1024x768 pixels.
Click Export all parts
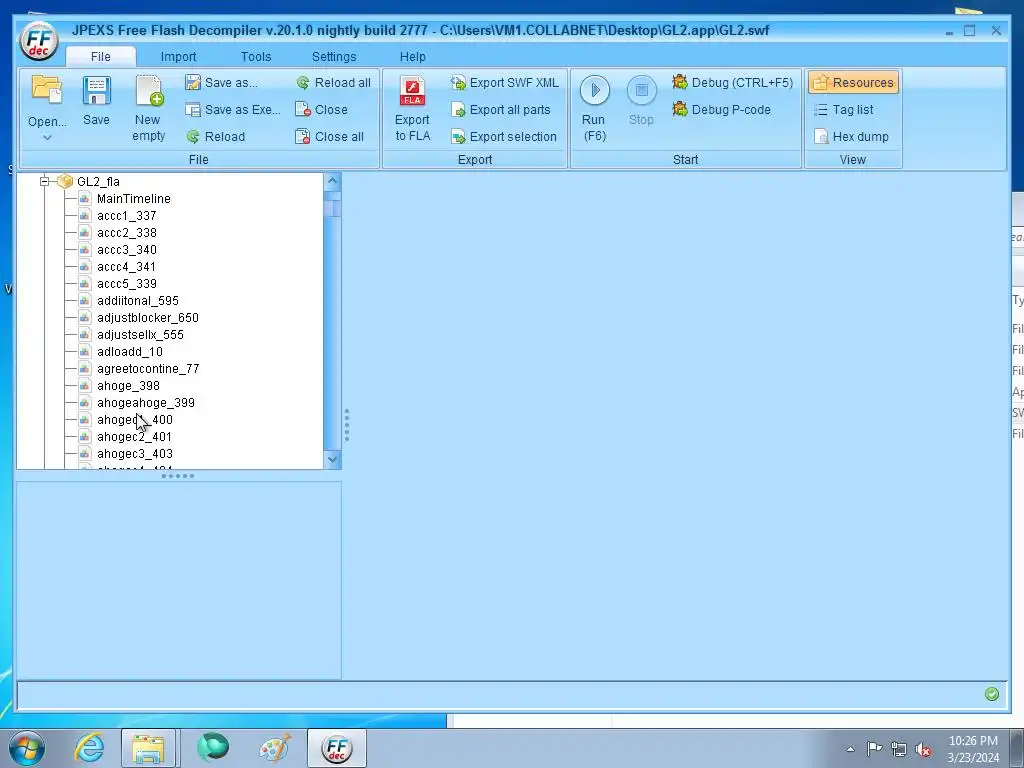point(501,110)
